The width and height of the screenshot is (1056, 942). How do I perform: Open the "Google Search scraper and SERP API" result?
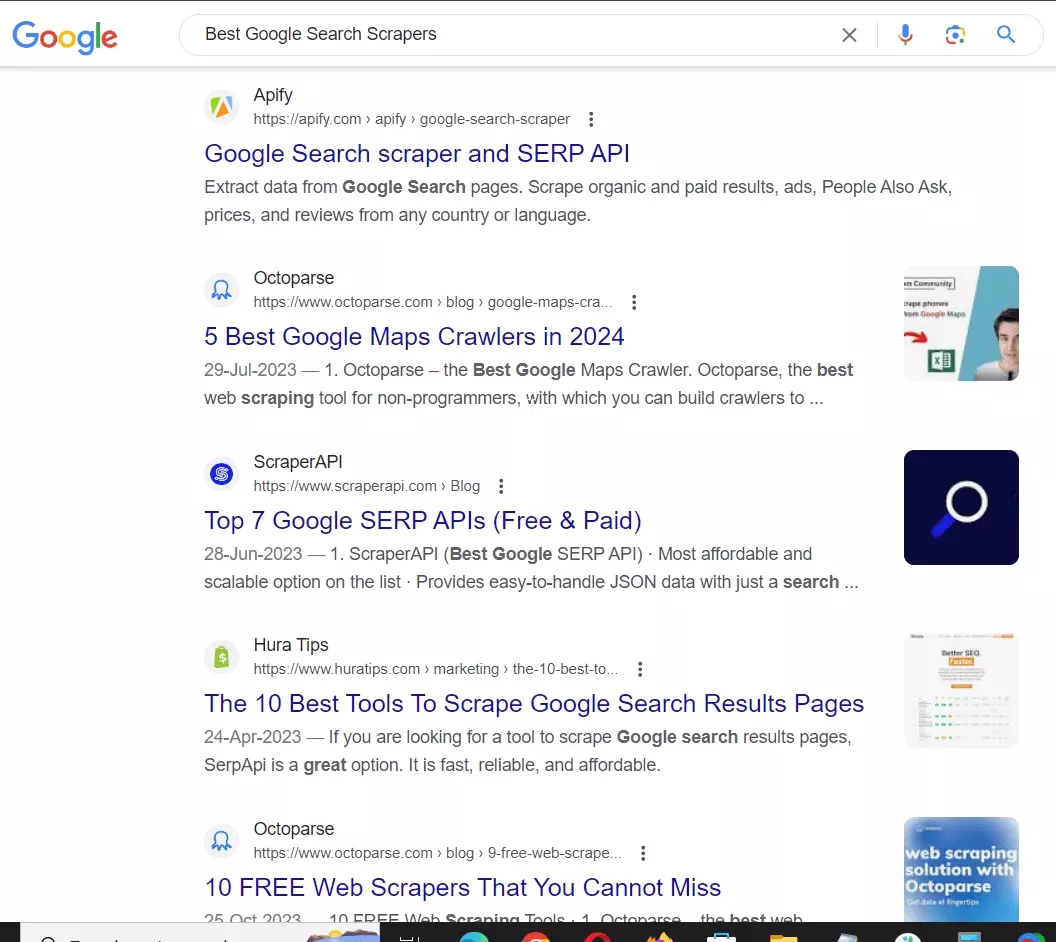[417, 153]
